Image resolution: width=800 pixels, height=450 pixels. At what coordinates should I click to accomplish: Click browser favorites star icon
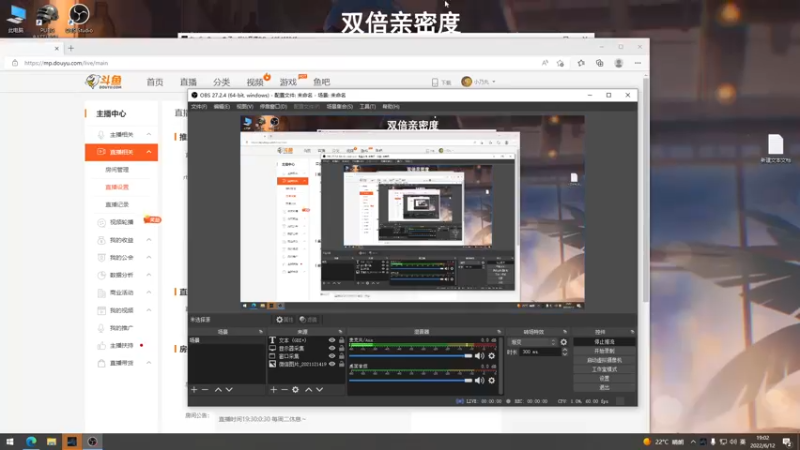point(581,63)
